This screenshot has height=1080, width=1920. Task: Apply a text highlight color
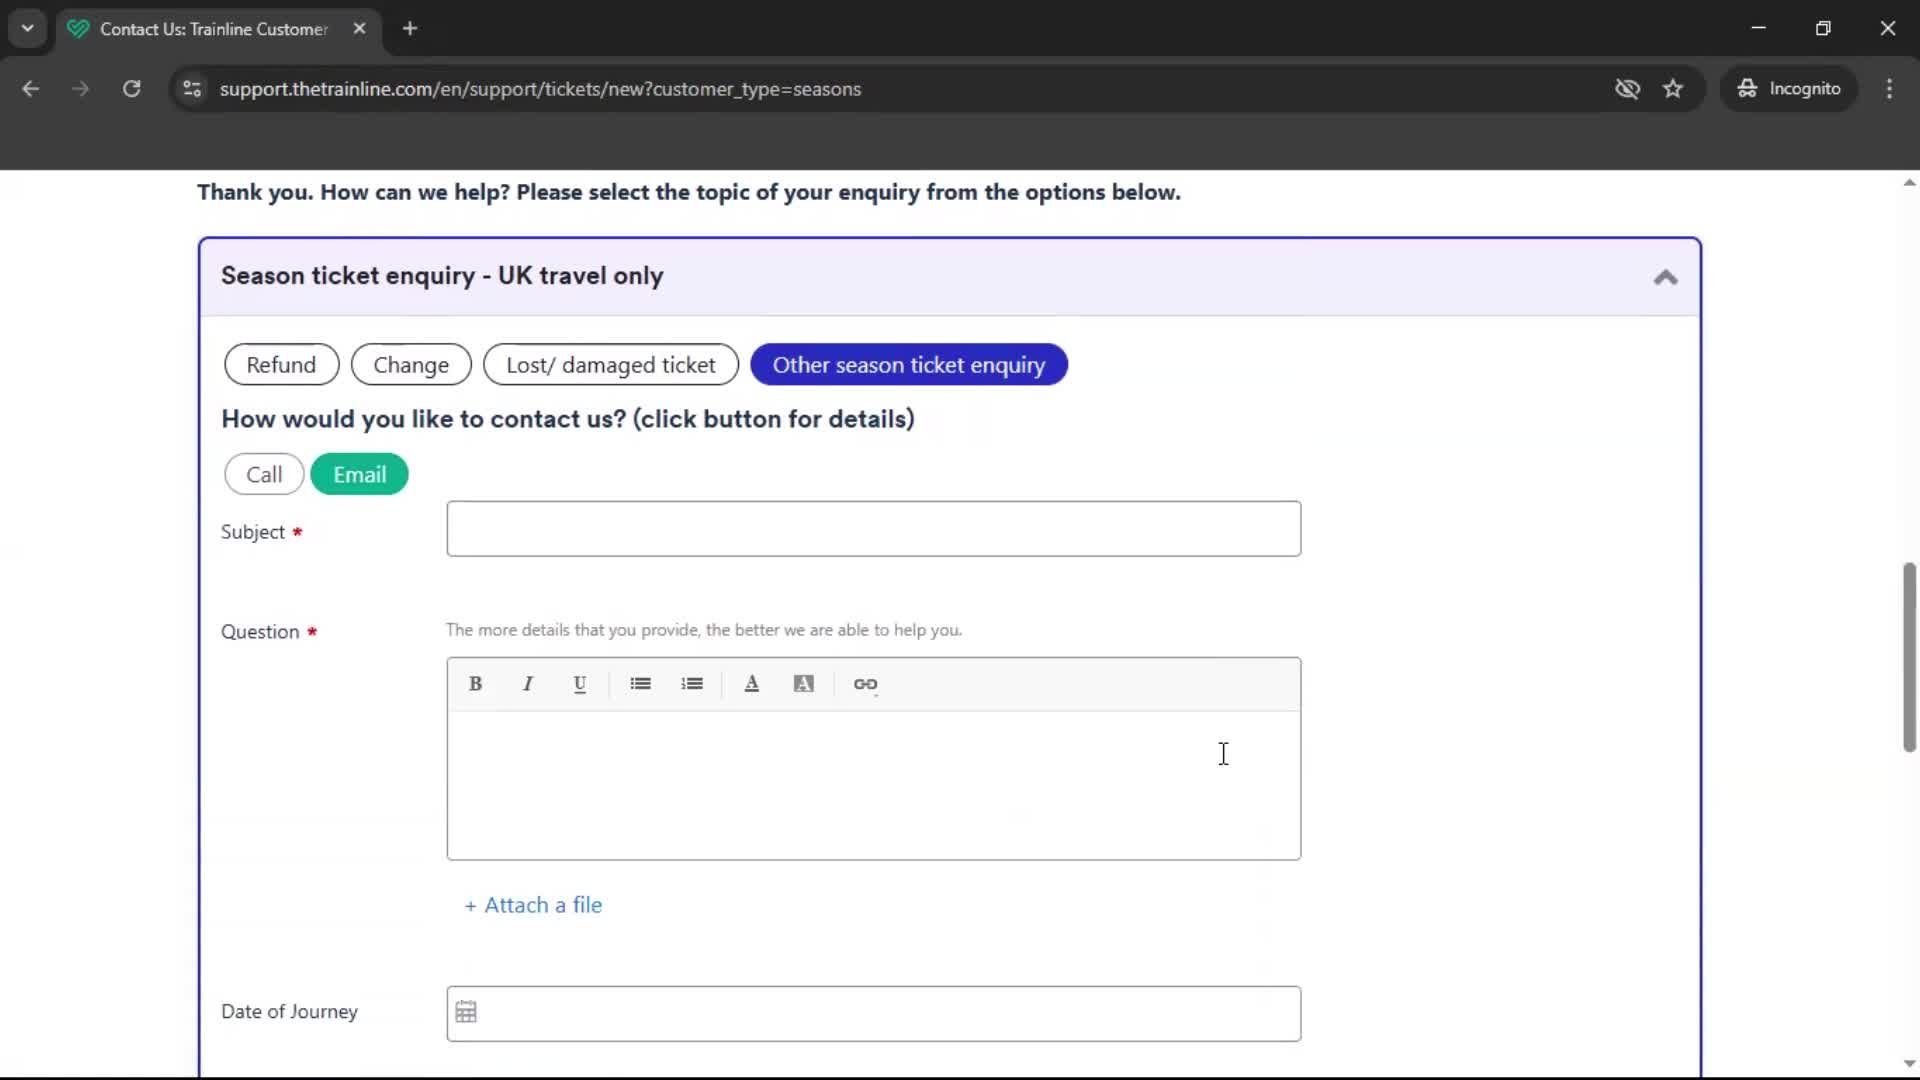click(805, 684)
